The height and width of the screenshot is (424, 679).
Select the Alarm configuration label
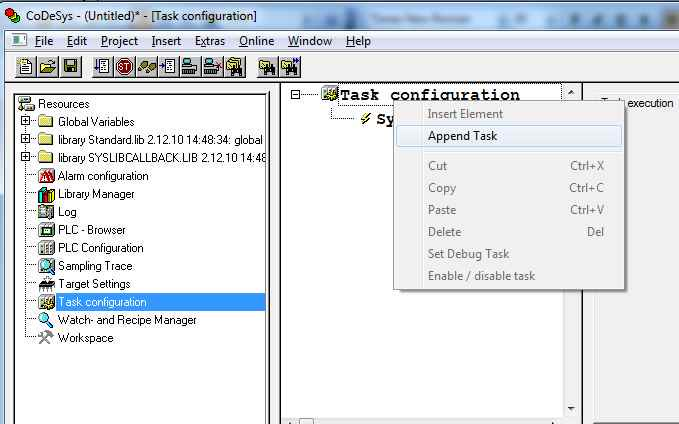pos(103,176)
